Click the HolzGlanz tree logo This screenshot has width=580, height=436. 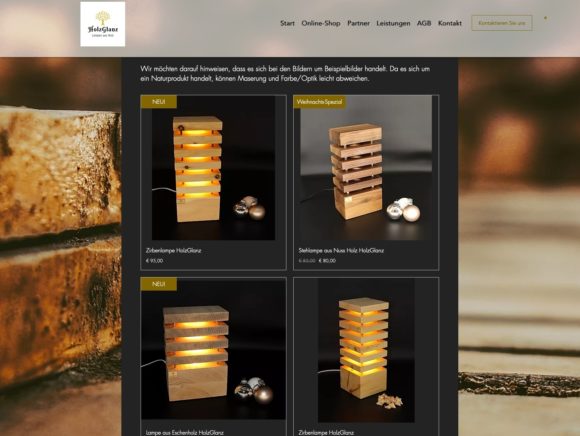[x=102, y=24]
